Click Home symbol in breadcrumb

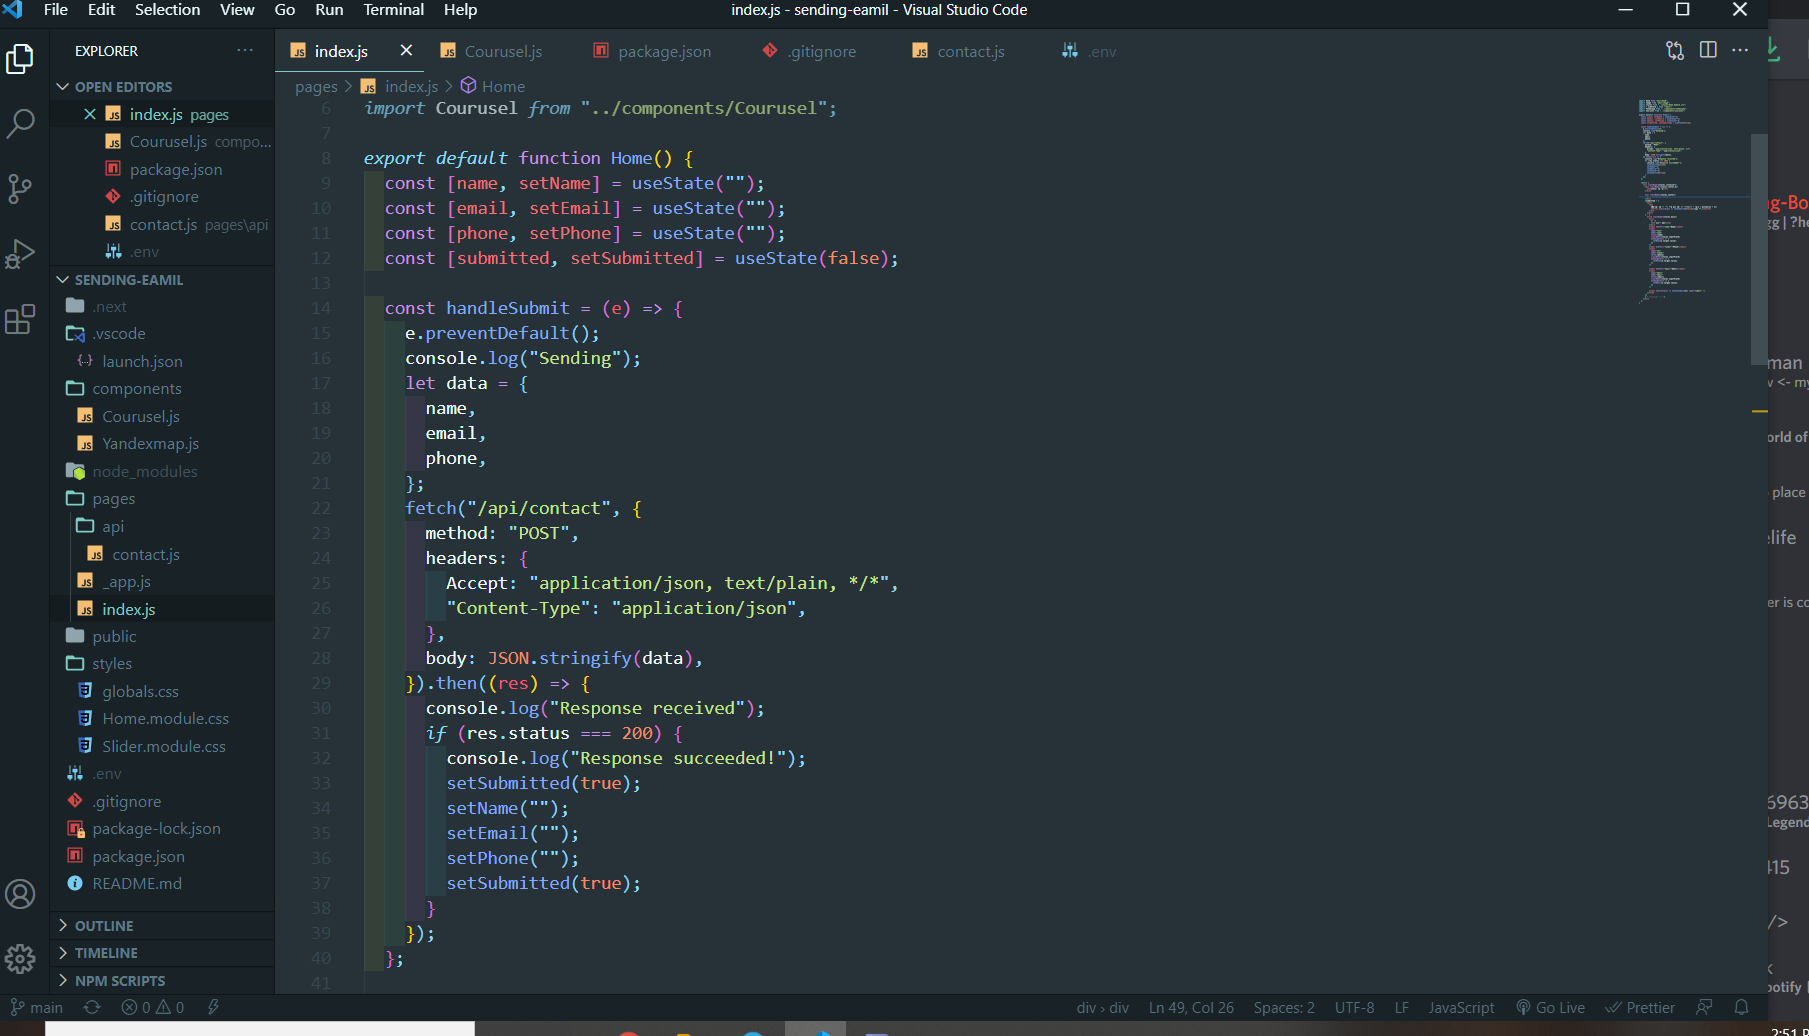(x=493, y=87)
